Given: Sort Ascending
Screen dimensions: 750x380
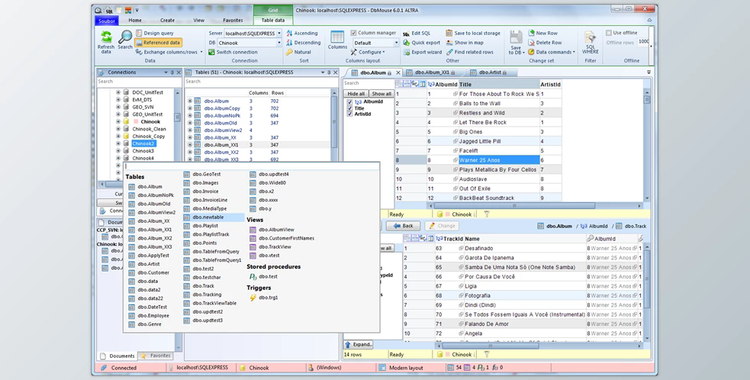Looking at the screenshot, I should (x=302, y=33).
